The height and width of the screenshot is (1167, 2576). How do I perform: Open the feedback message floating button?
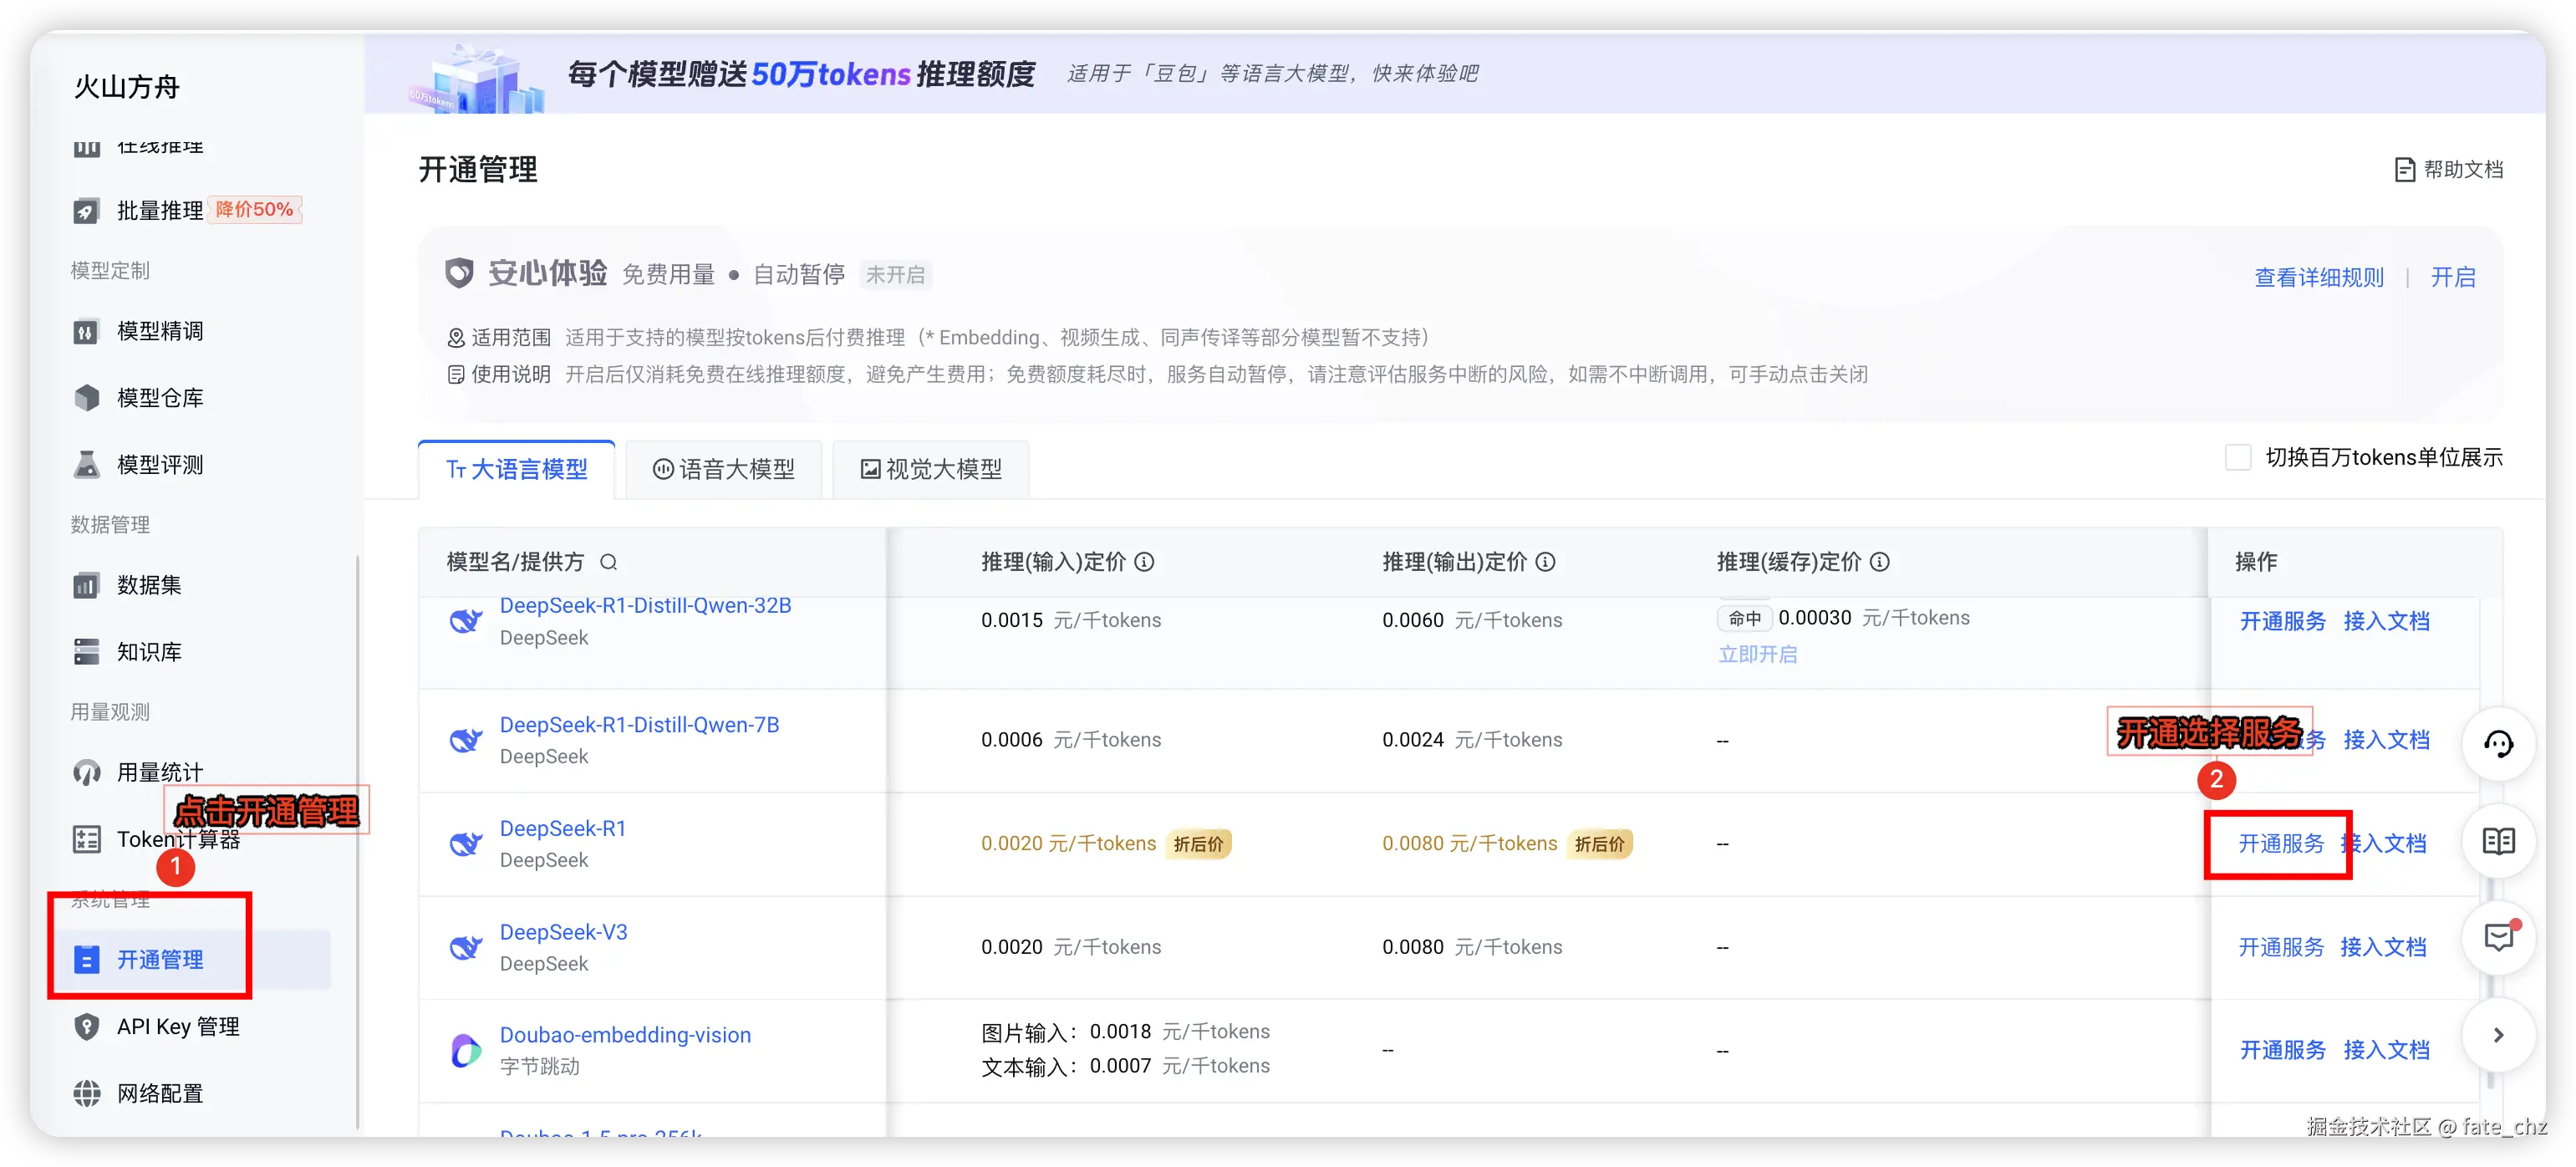click(2498, 937)
